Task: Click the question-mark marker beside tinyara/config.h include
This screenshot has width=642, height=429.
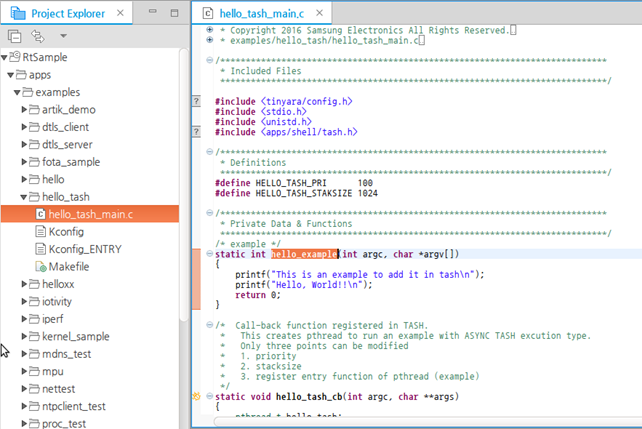Action: click(196, 102)
